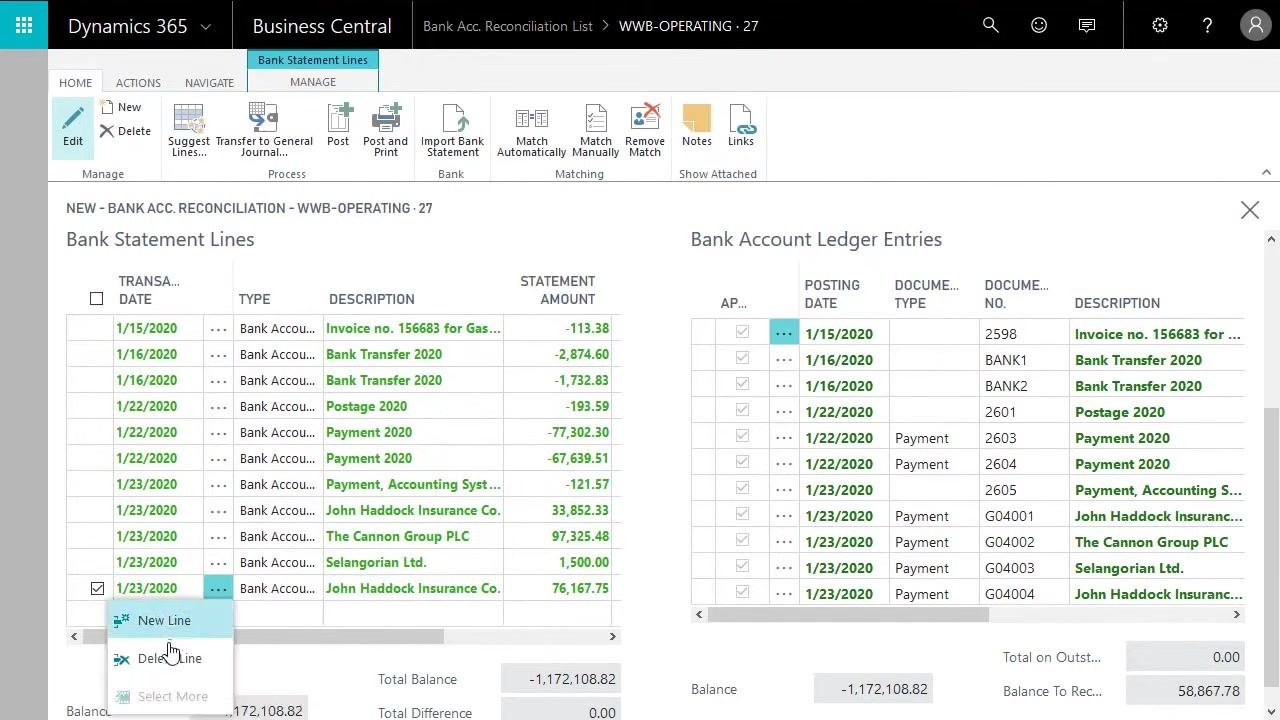Open the app launcher waffle menu
This screenshot has width=1280, height=720.
coord(24,25)
